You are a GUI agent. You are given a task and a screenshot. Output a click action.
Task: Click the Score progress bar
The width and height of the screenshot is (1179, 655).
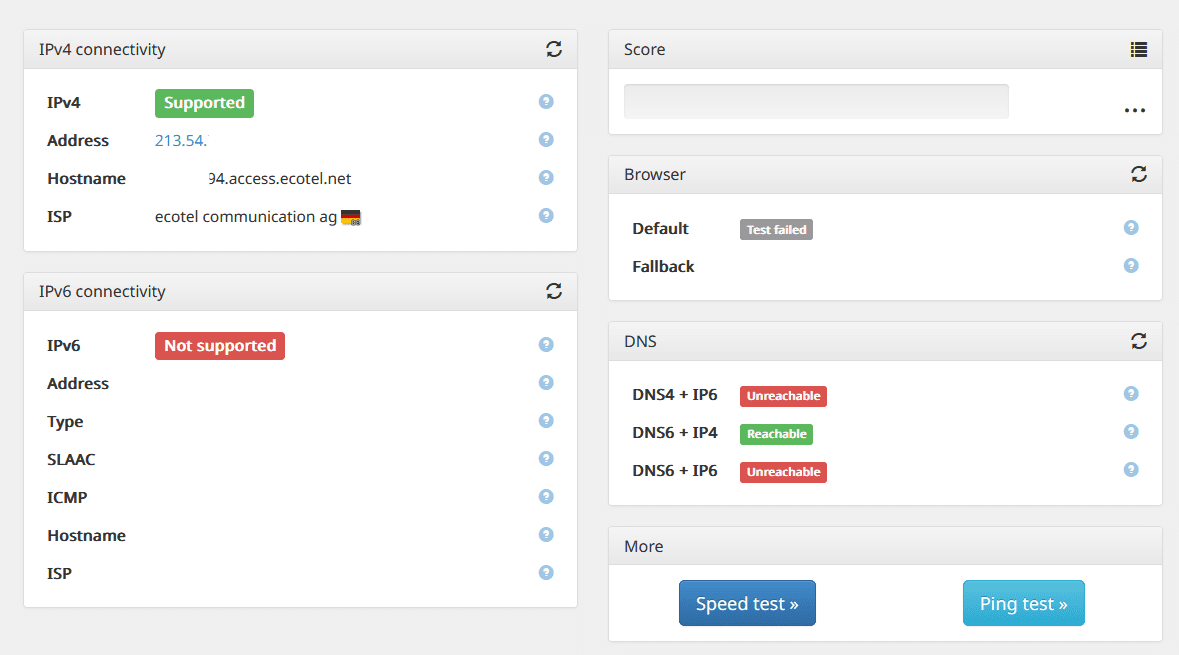point(816,102)
